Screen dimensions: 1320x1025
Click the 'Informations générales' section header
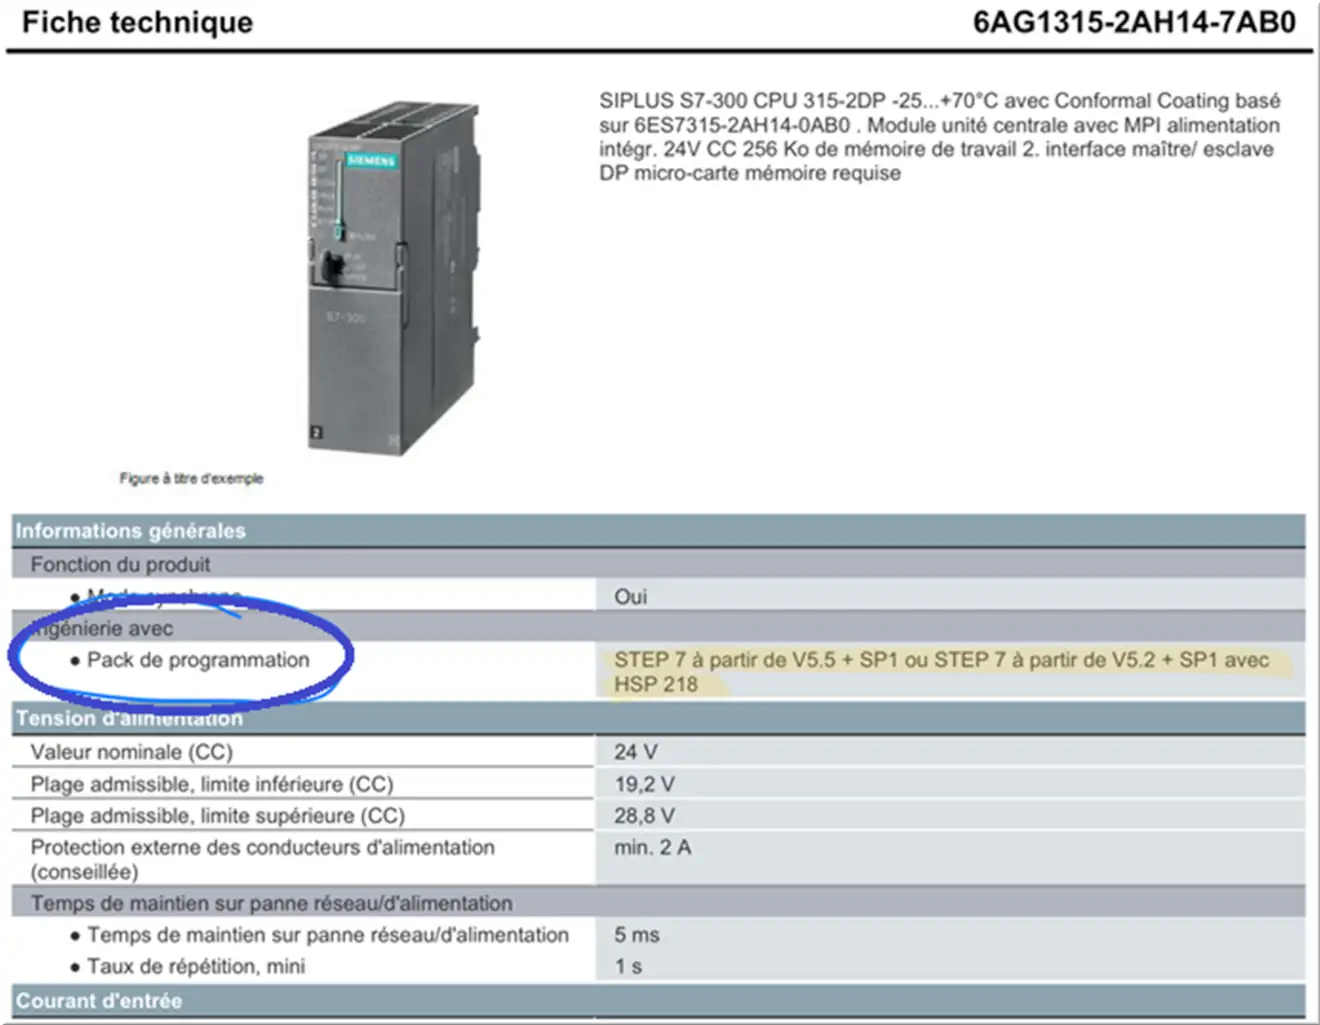click(x=658, y=531)
